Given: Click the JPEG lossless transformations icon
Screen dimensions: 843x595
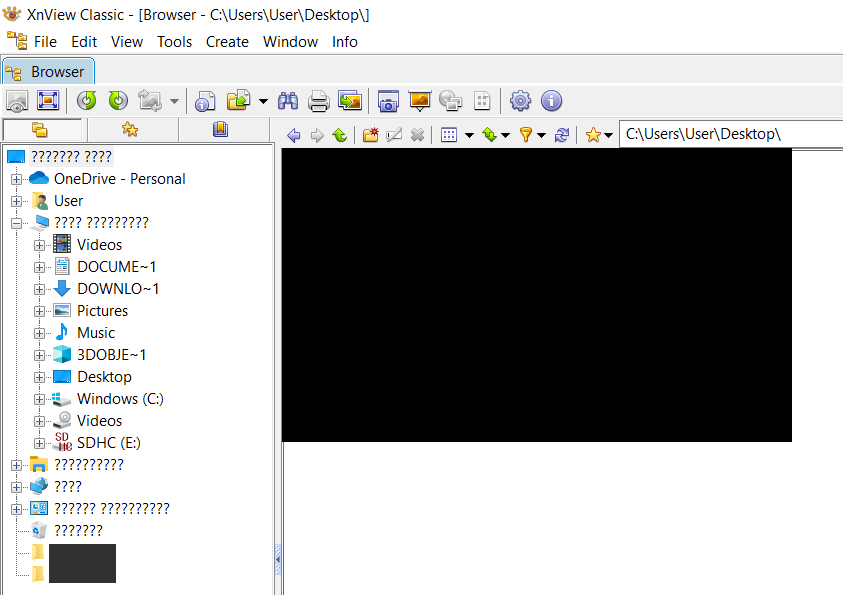Looking at the screenshot, I should 150,101.
